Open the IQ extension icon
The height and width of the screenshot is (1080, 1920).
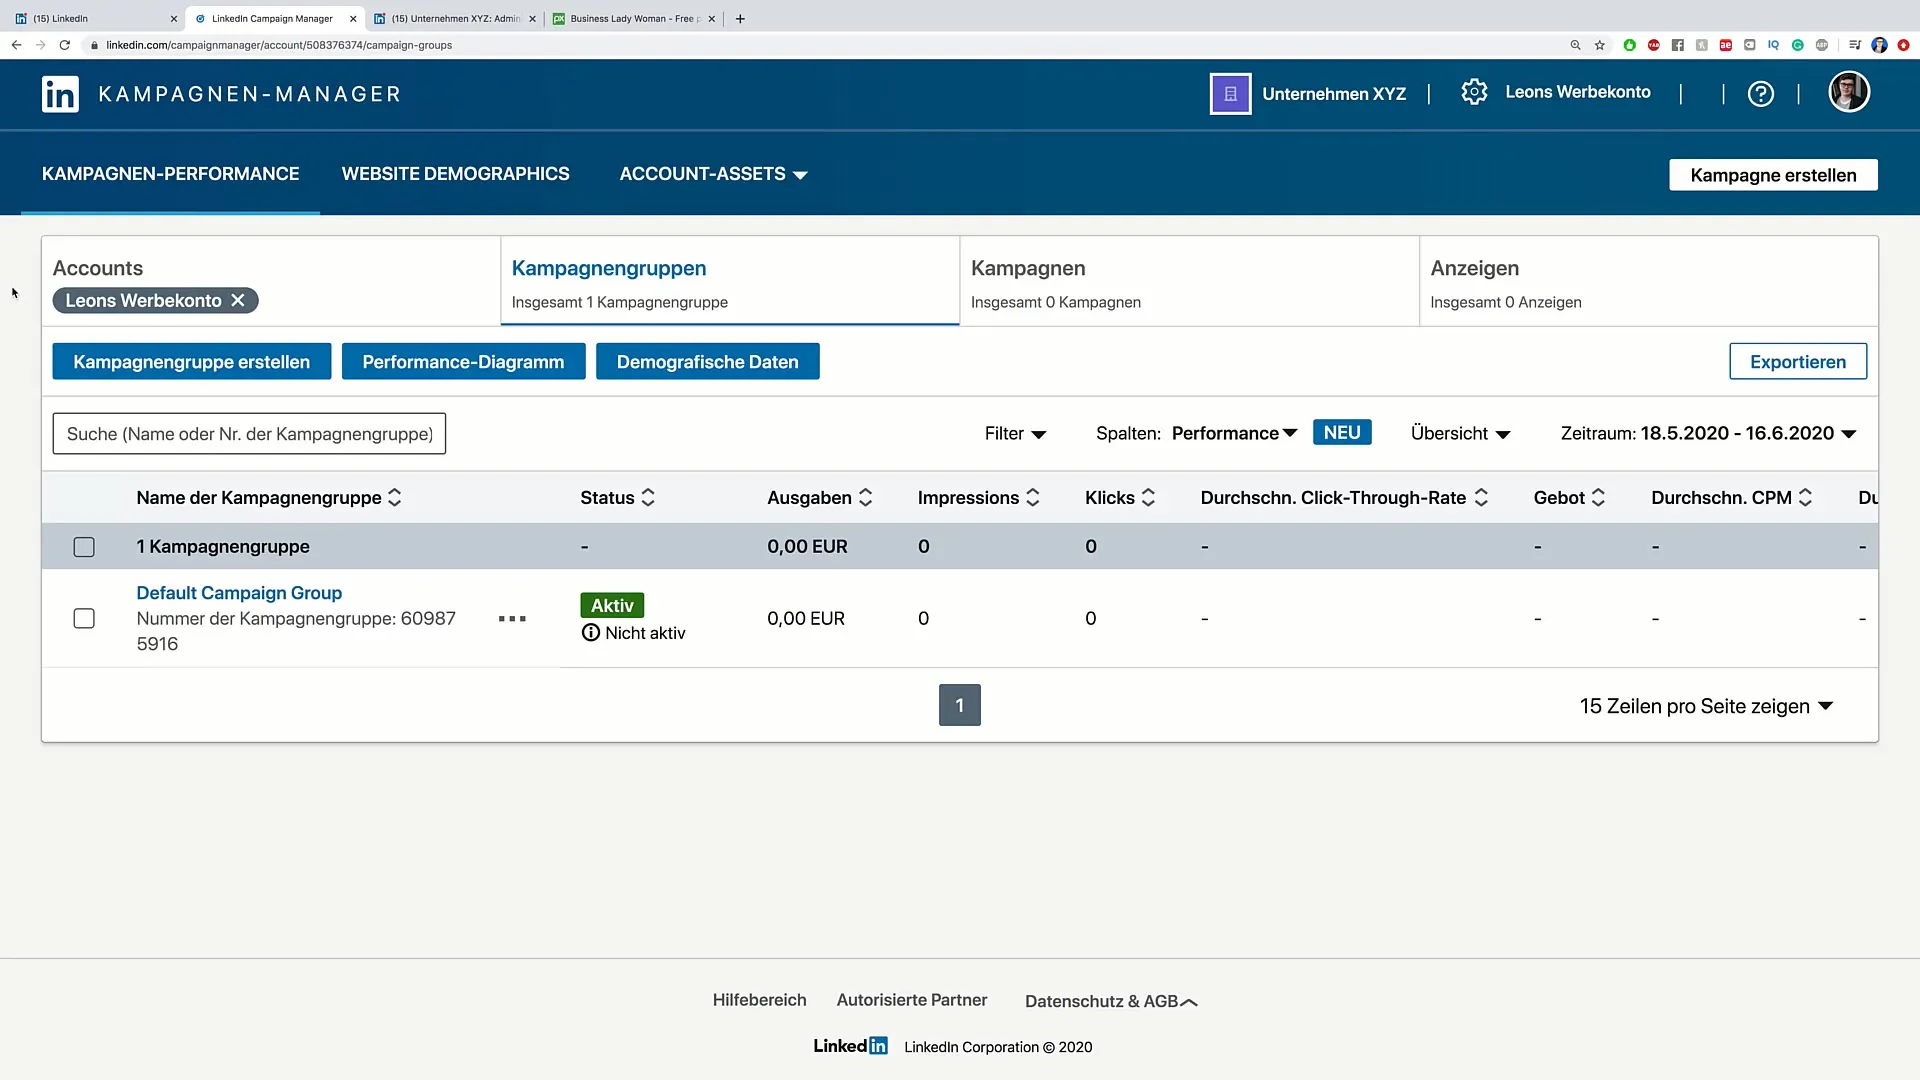pyautogui.click(x=1773, y=45)
